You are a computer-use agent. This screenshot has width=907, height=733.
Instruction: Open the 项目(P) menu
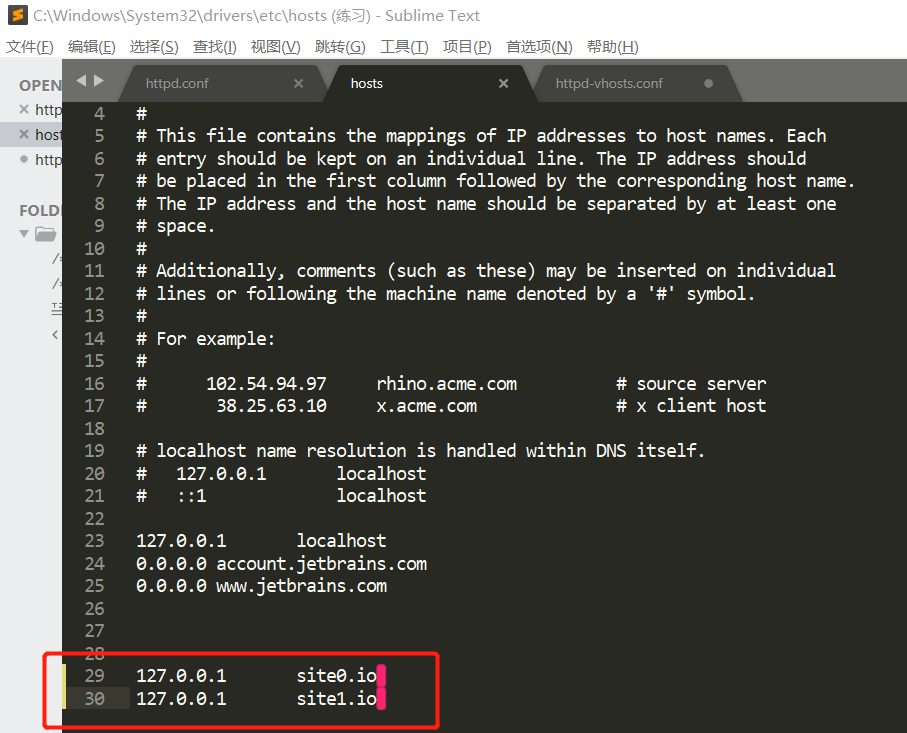point(467,47)
